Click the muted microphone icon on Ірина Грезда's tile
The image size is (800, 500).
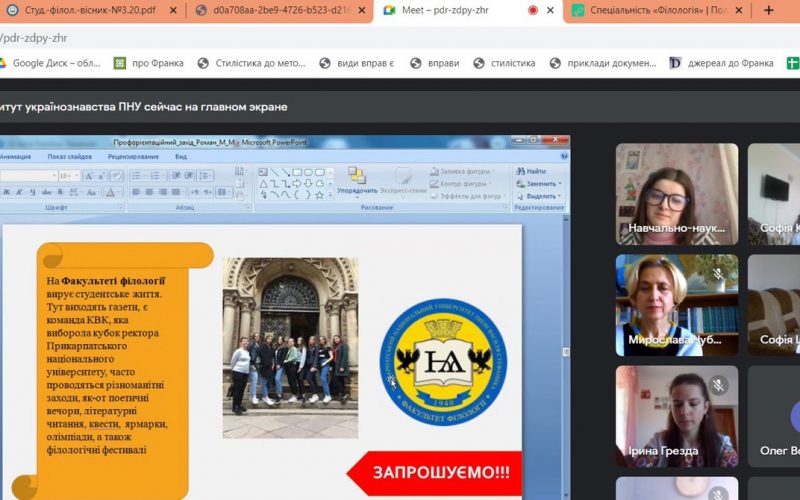point(717,384)
